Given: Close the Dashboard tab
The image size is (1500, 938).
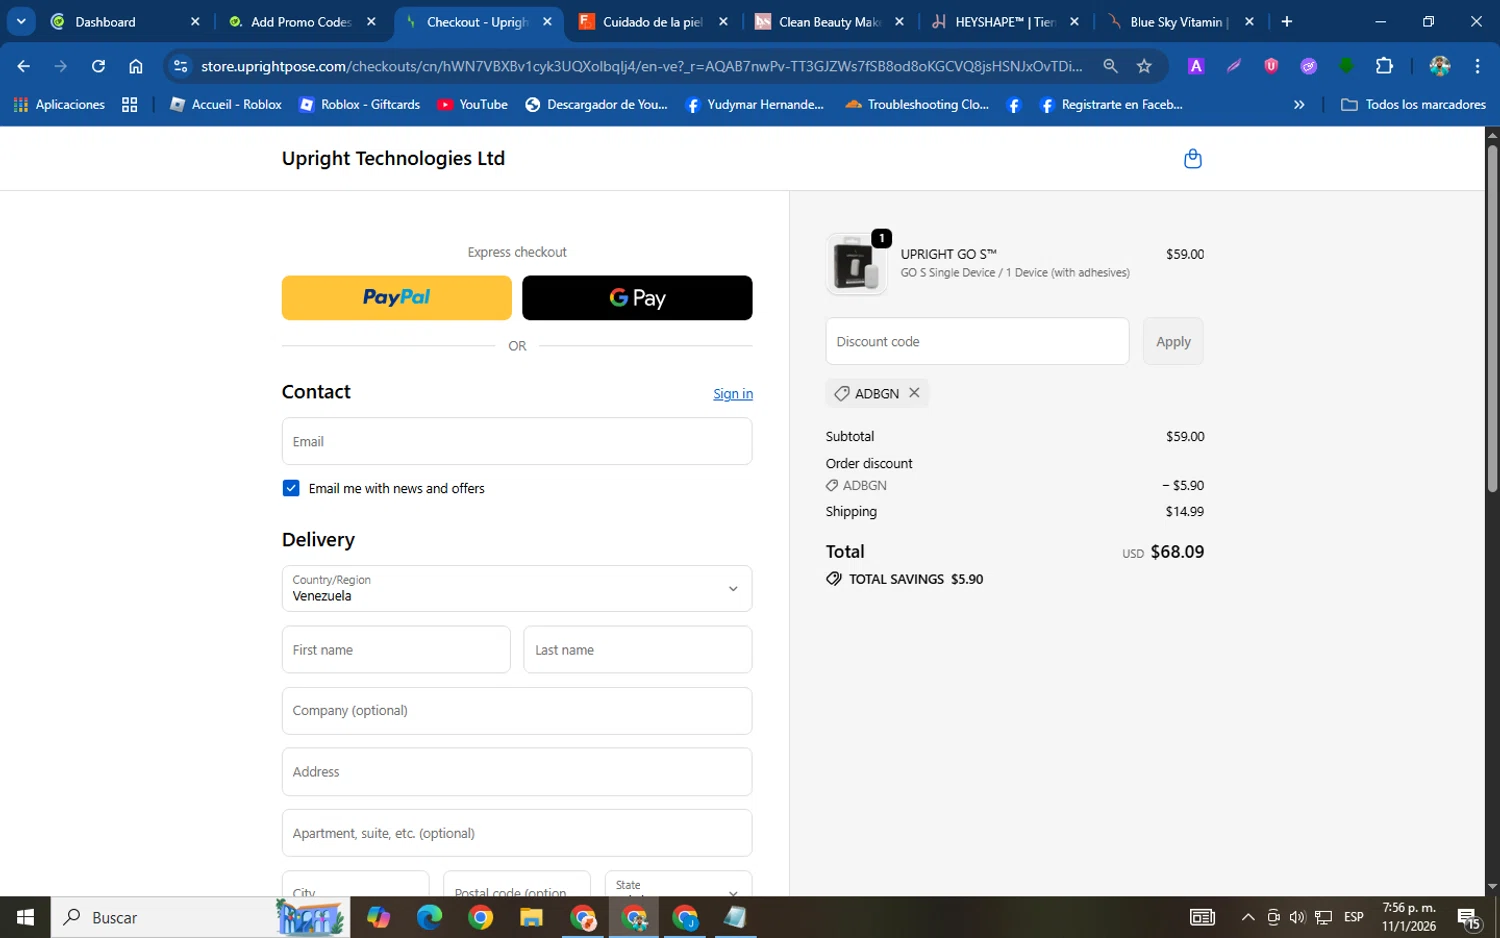Looking at the screenshot, I should point(195,22).
